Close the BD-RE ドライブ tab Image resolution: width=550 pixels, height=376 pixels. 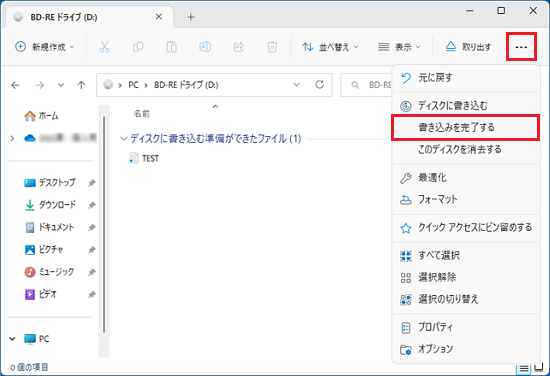pos(159,16)
